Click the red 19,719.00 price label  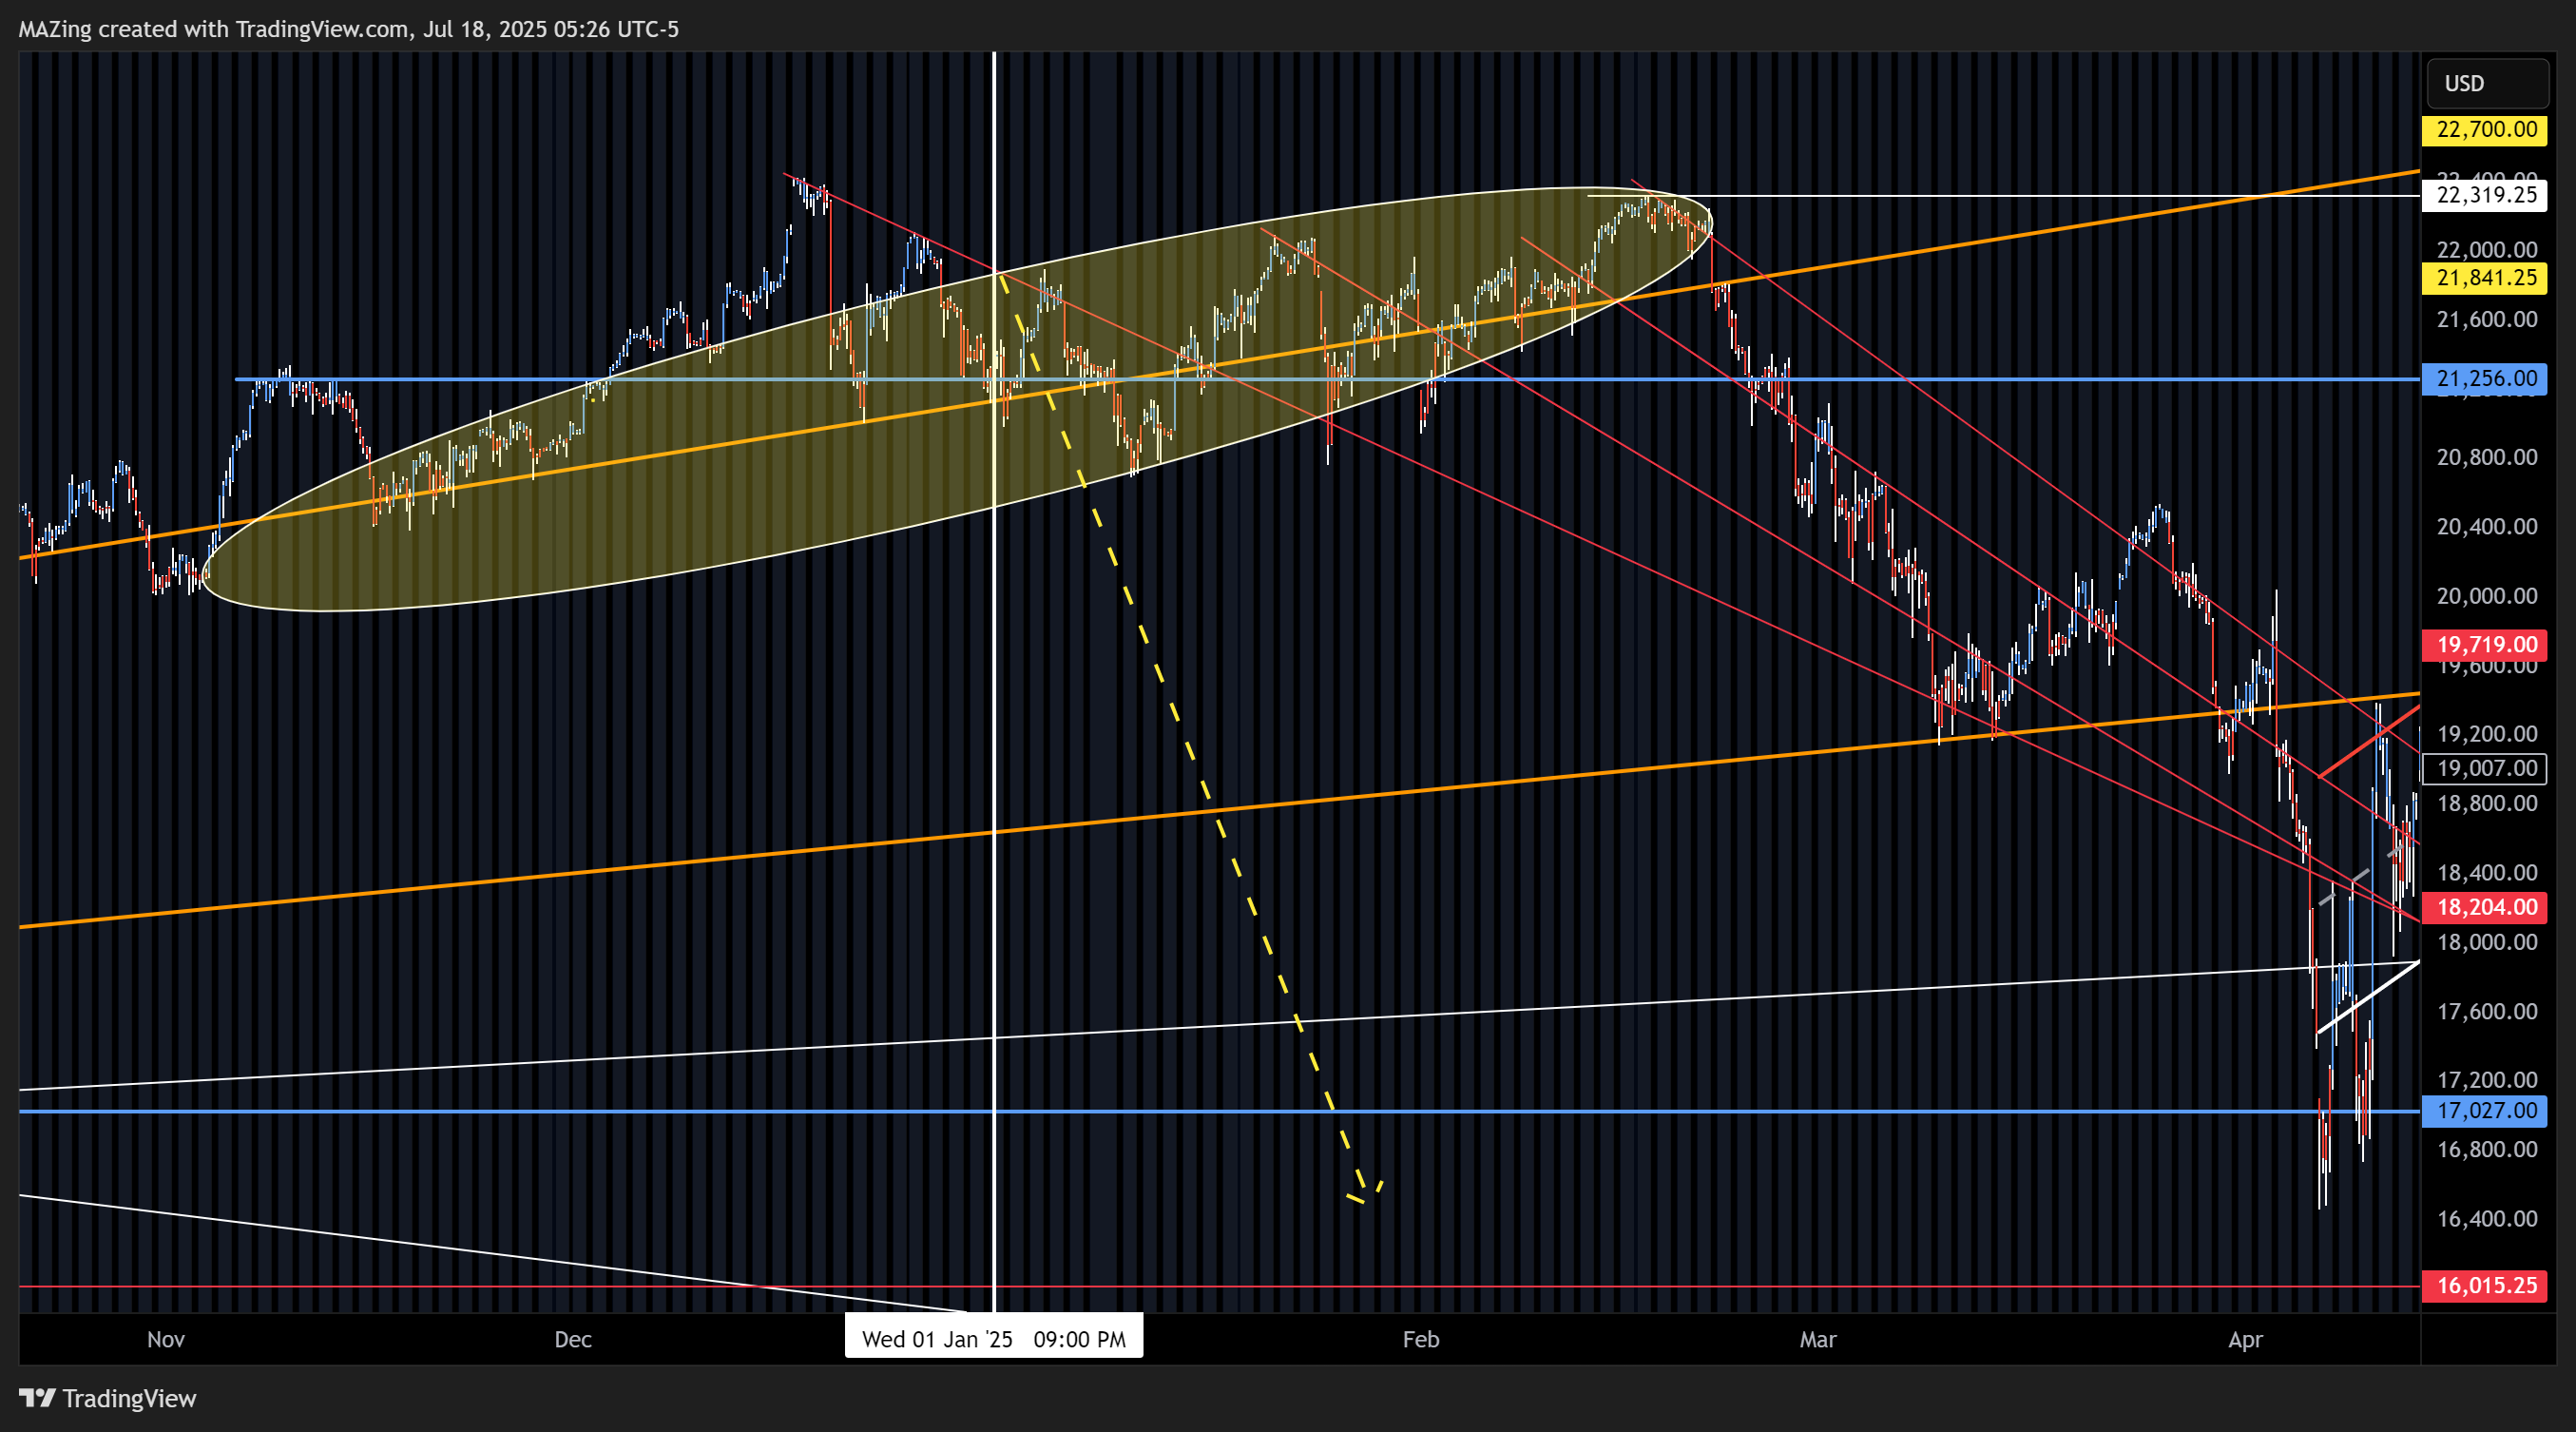click(x=2486, y=645)
